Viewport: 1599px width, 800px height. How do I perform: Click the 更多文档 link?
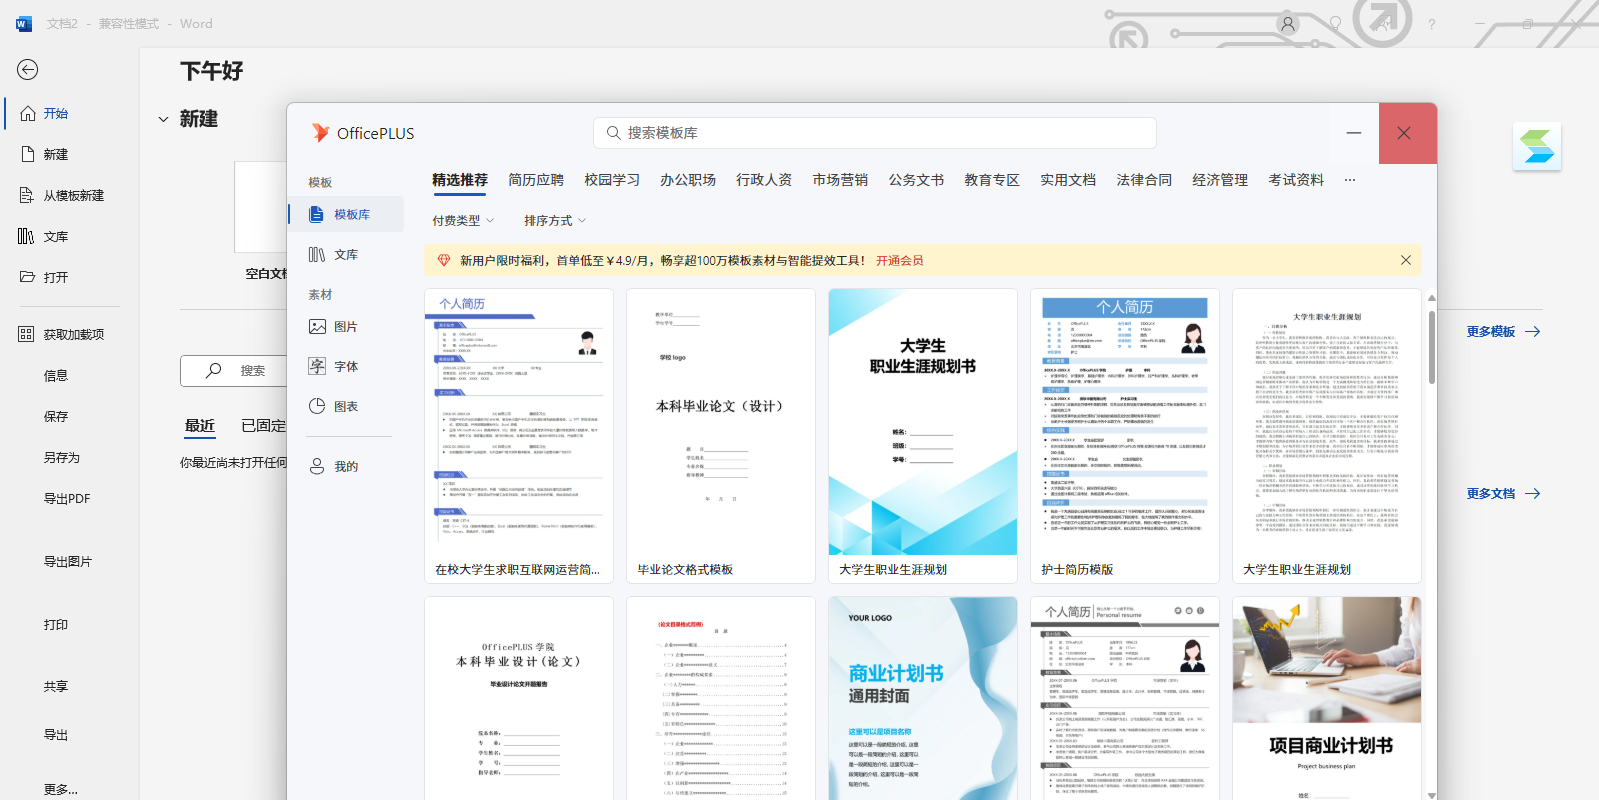tap(1503, 493)
